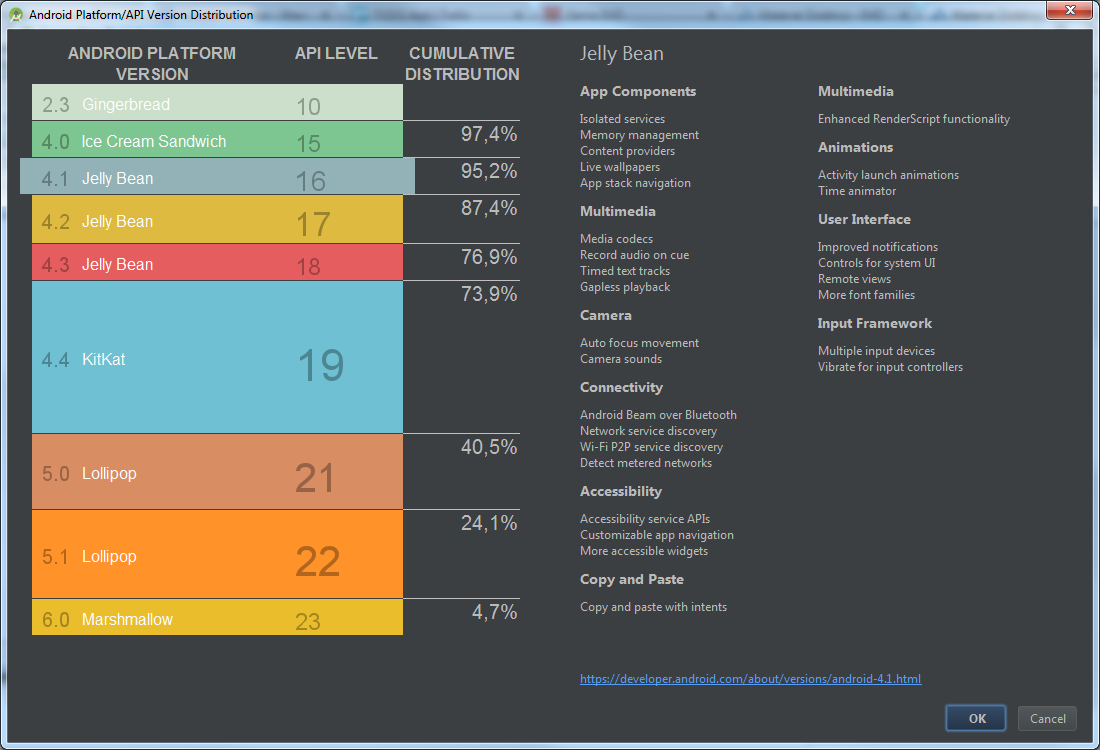The image size is (1100, 750).
Task: Click the Remote views entry
Action: tap(854, 280)
